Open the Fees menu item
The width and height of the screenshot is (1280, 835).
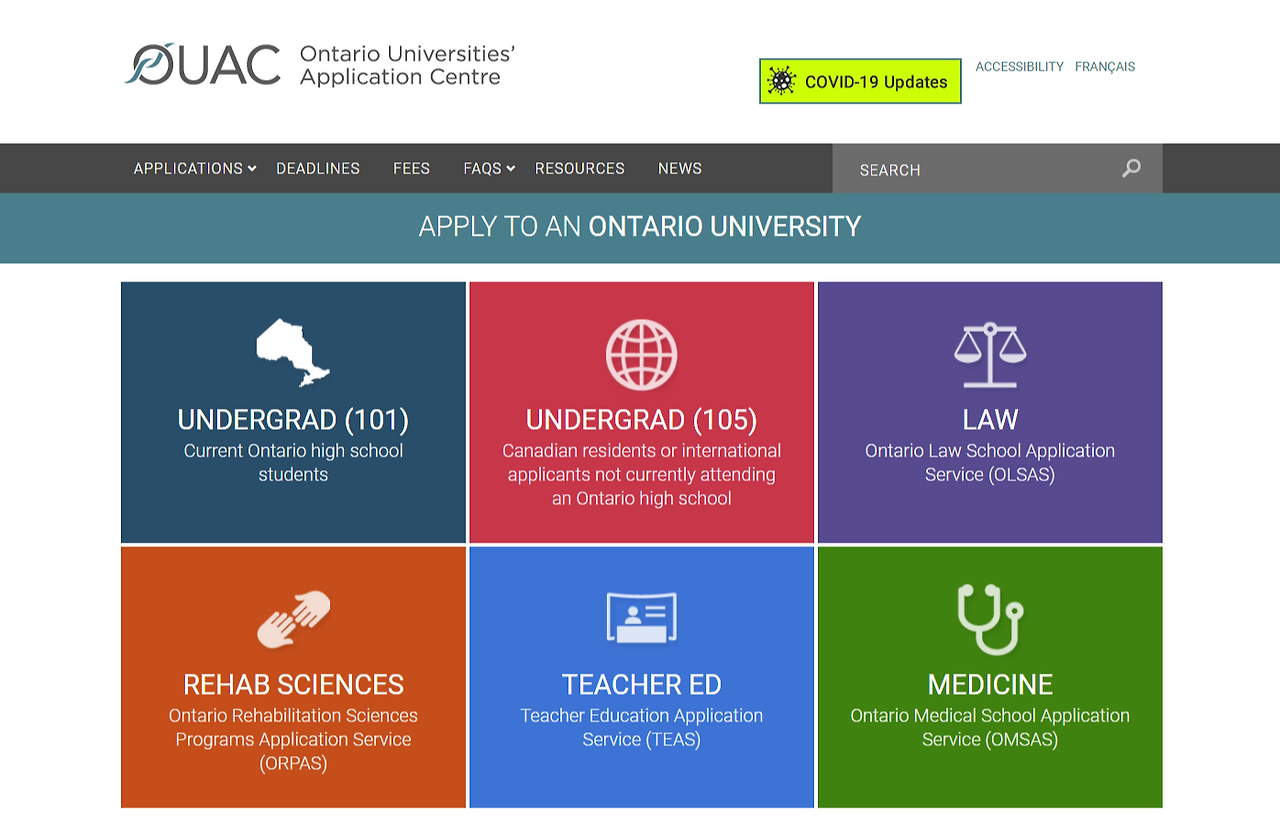pyautogui.click(x=411, y=168)
